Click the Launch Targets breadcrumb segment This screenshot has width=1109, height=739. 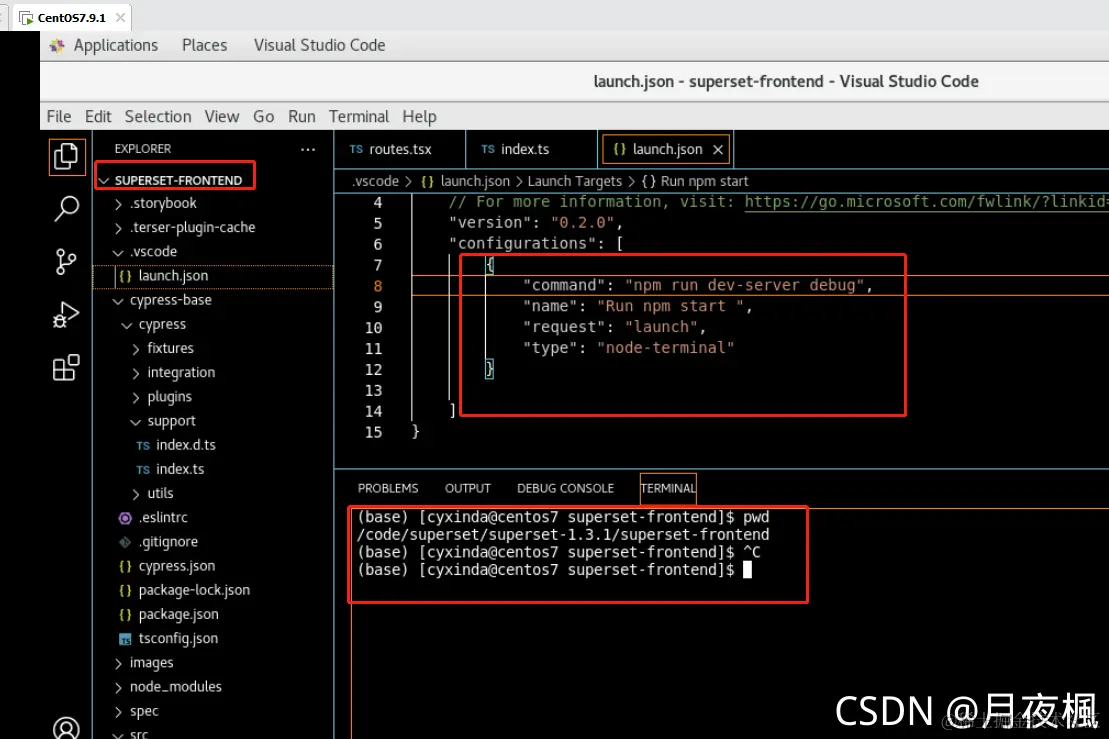574,182
